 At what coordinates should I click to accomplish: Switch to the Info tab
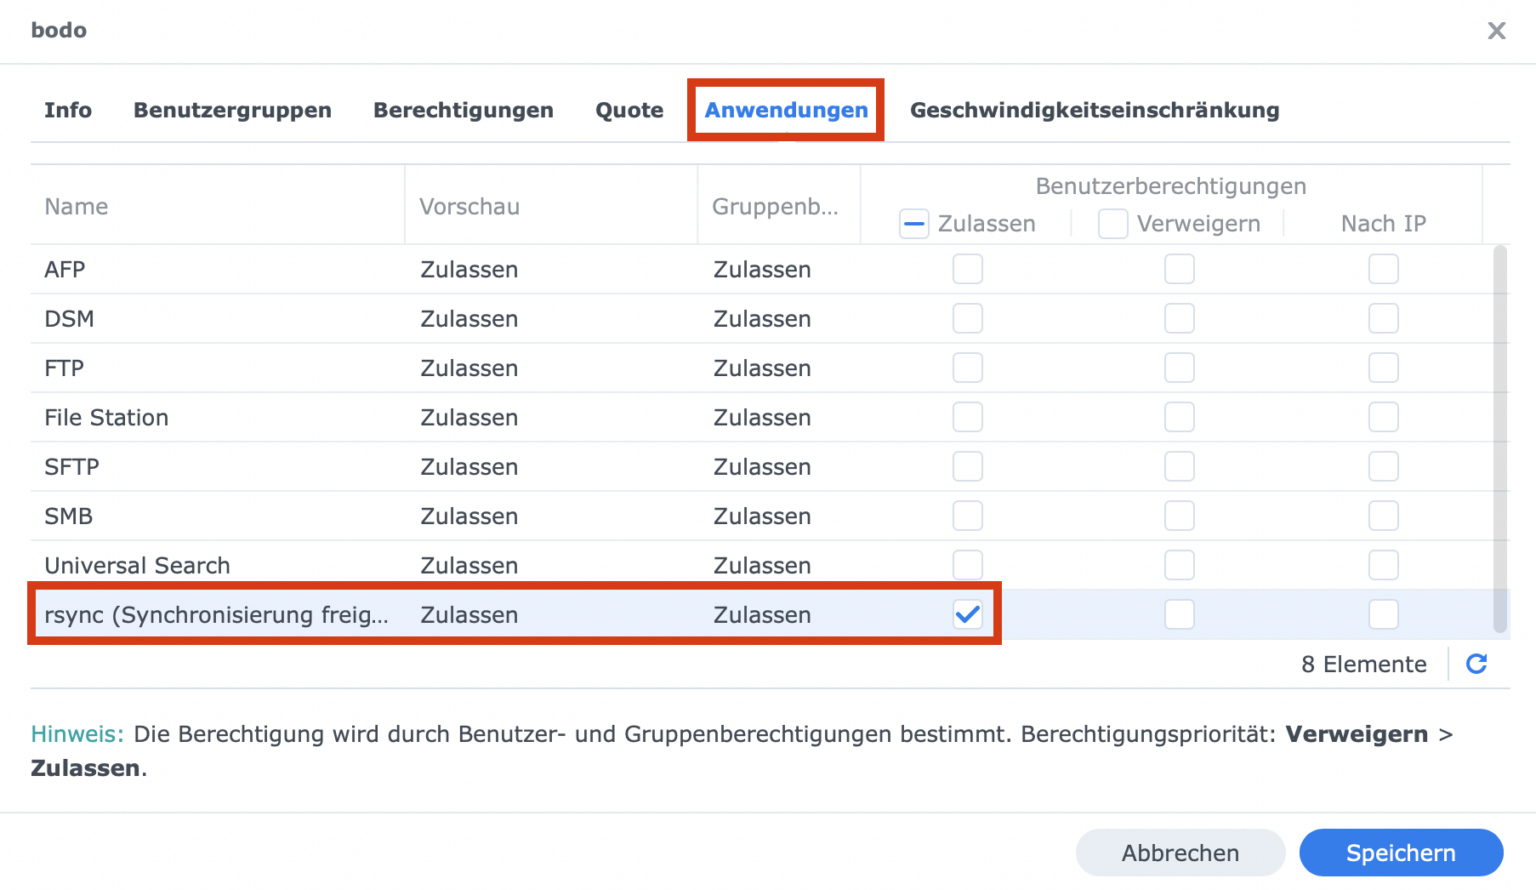(67, 110)
